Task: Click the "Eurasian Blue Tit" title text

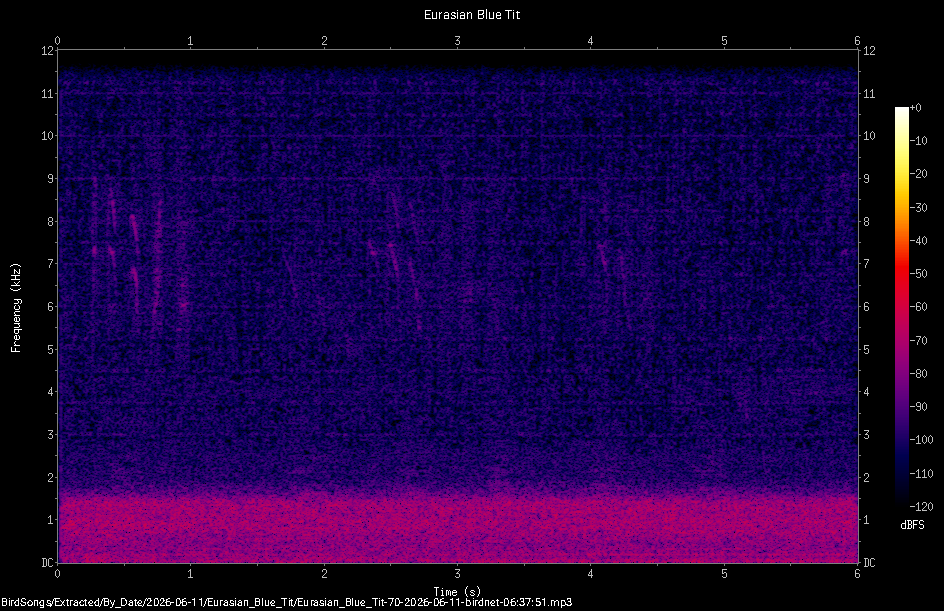Action: click(471, 15)
